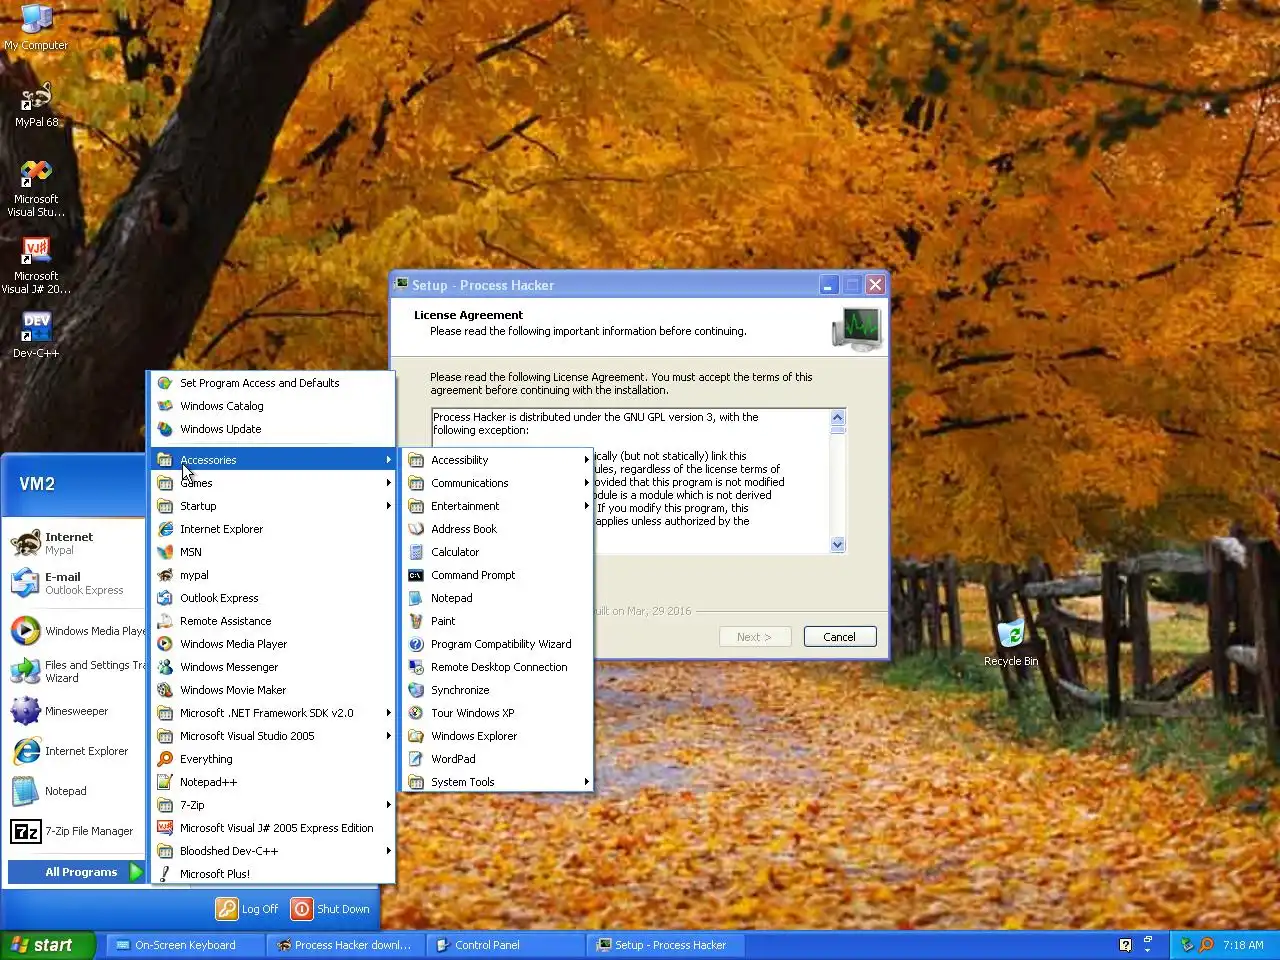Click 7-Zip File Manager icon
This screenshot has width=1280, height=960.
pyautogui.click(x=25, y=831)
